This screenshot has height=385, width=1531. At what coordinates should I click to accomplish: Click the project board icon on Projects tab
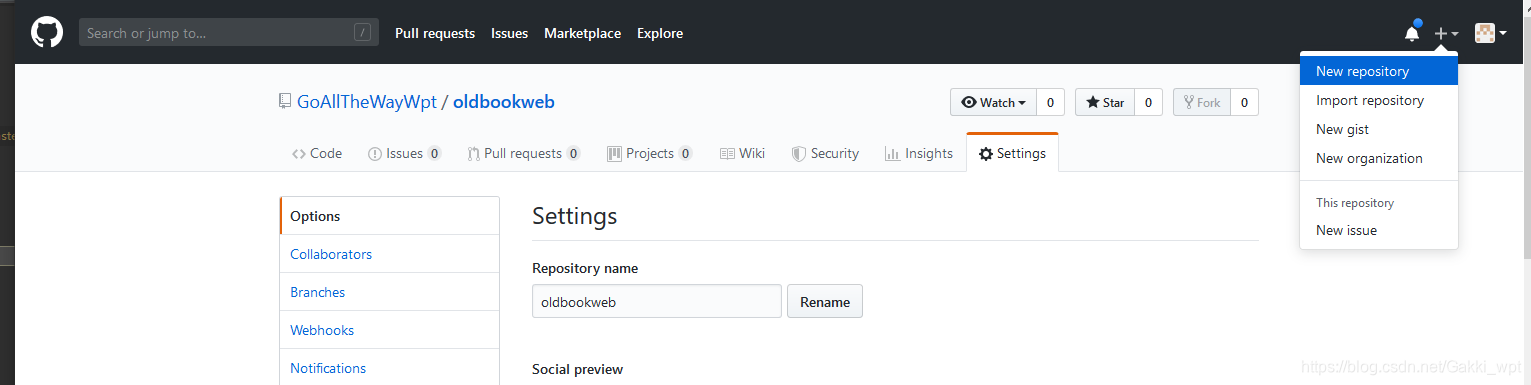[615, 153]
